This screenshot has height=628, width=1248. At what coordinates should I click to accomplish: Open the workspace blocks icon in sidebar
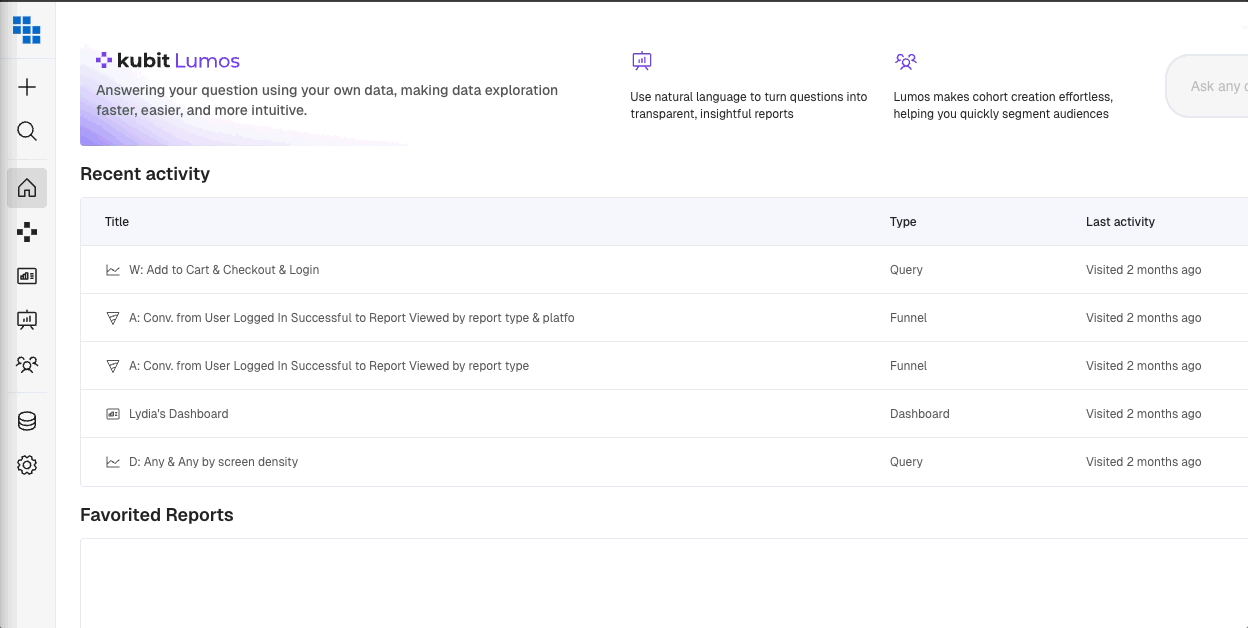pyautogui.click(x=27, y=233)
